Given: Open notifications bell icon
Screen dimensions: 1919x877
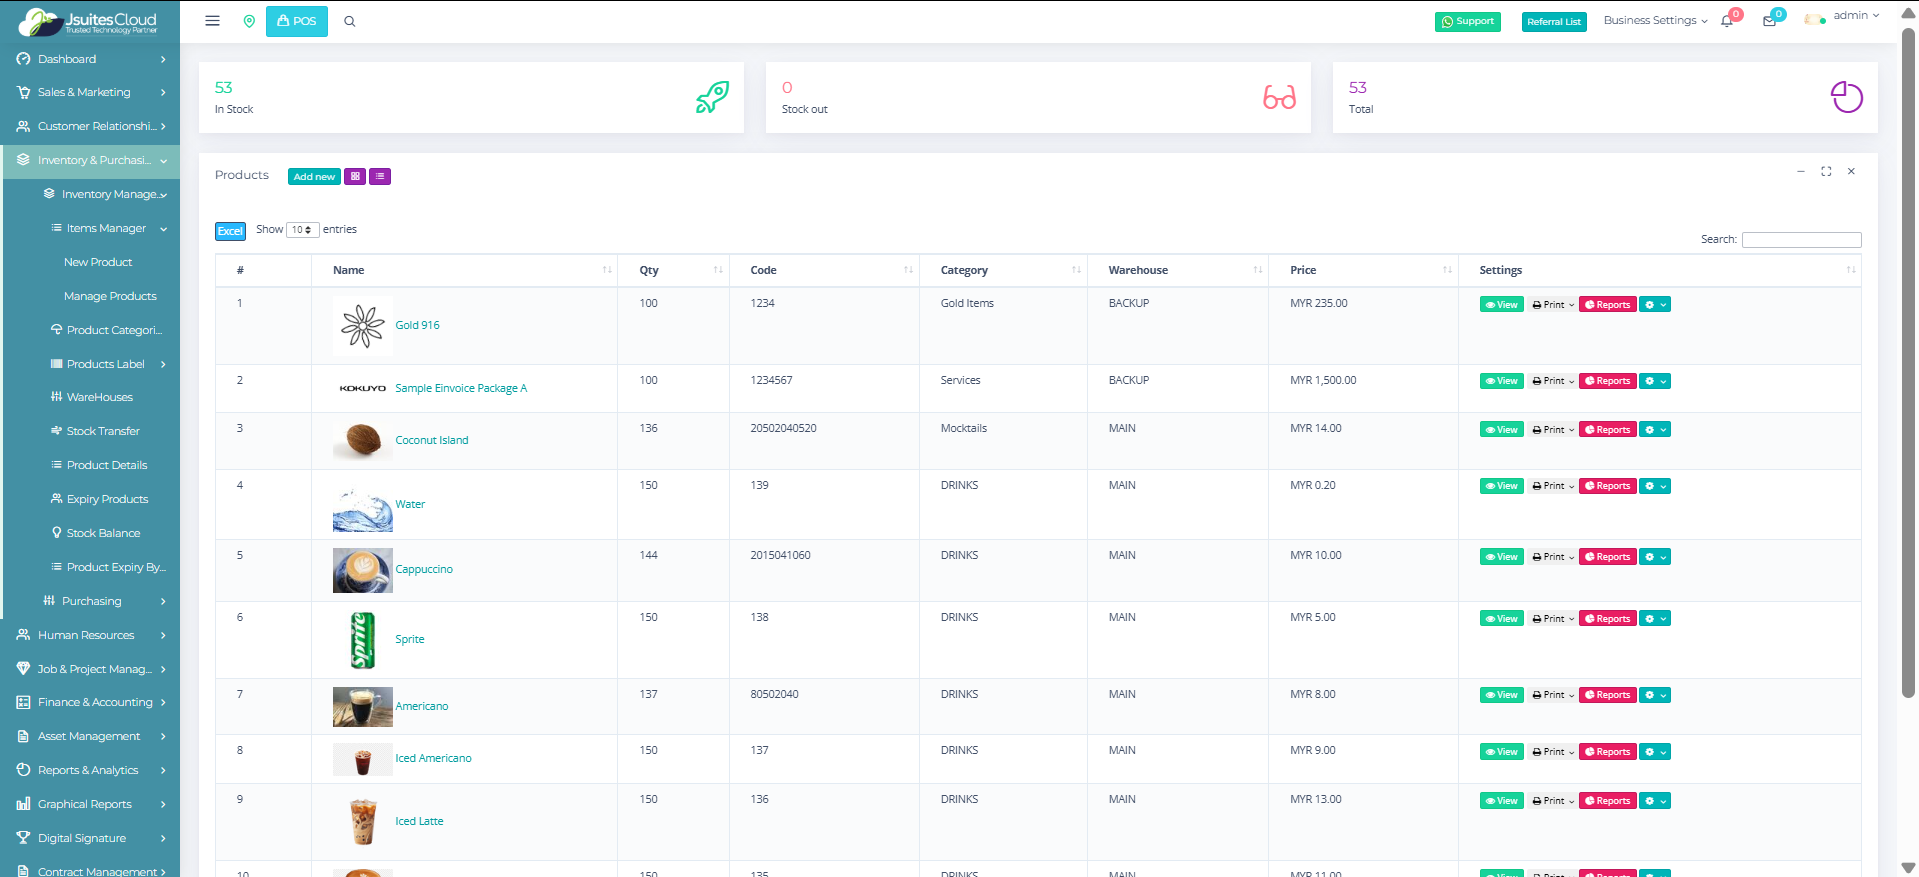Looking at the screenshot, I should click(1727, 21).
